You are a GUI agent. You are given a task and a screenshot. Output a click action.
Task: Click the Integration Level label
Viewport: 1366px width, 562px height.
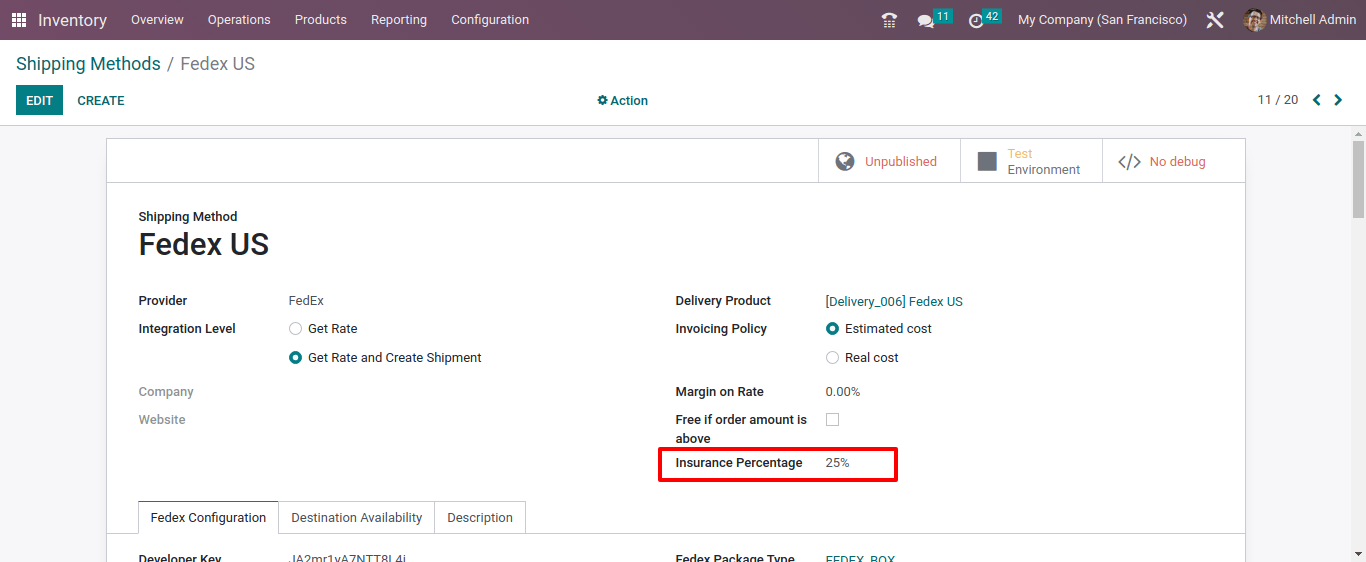pyautogui.click(x=187, y=329)
